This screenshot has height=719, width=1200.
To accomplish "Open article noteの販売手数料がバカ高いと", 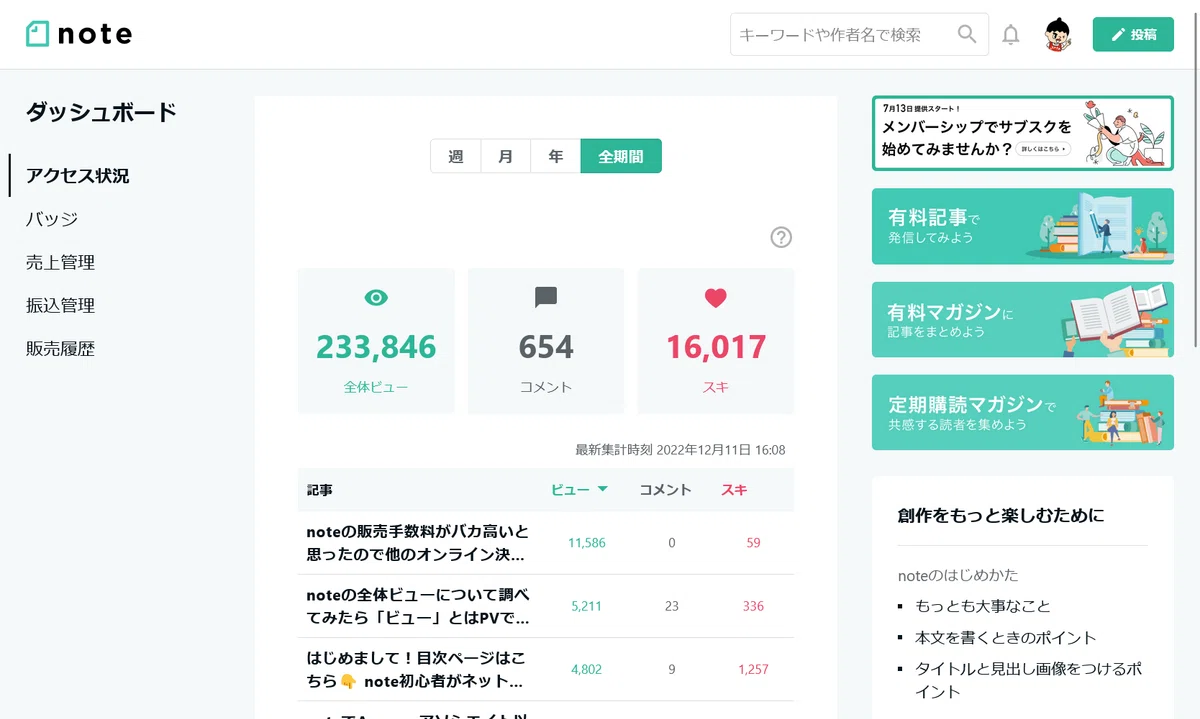I will tap(418, 543).
